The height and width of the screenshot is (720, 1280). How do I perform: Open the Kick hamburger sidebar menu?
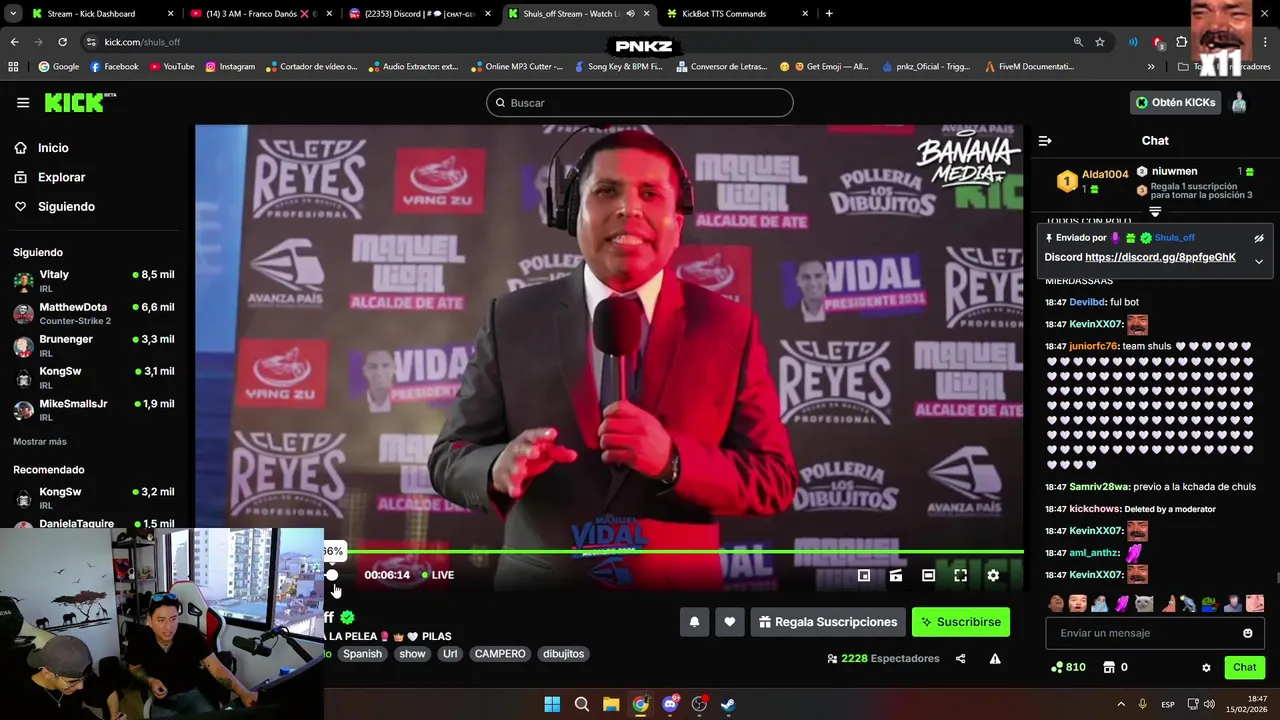pyautogui.click(x=23, y=103)
